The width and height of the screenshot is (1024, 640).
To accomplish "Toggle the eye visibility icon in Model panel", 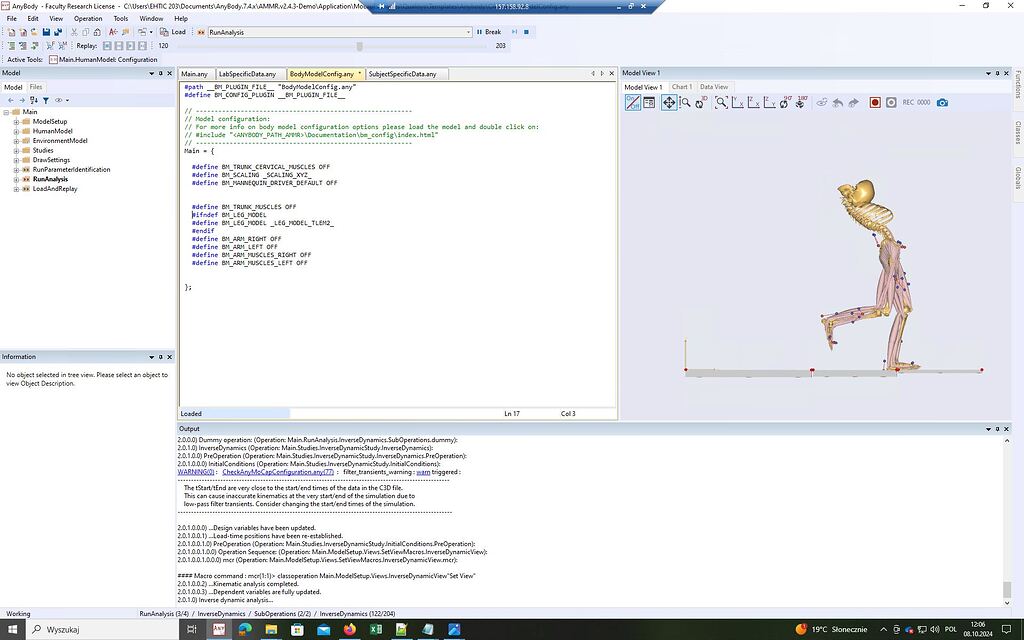I will [58, 100].
